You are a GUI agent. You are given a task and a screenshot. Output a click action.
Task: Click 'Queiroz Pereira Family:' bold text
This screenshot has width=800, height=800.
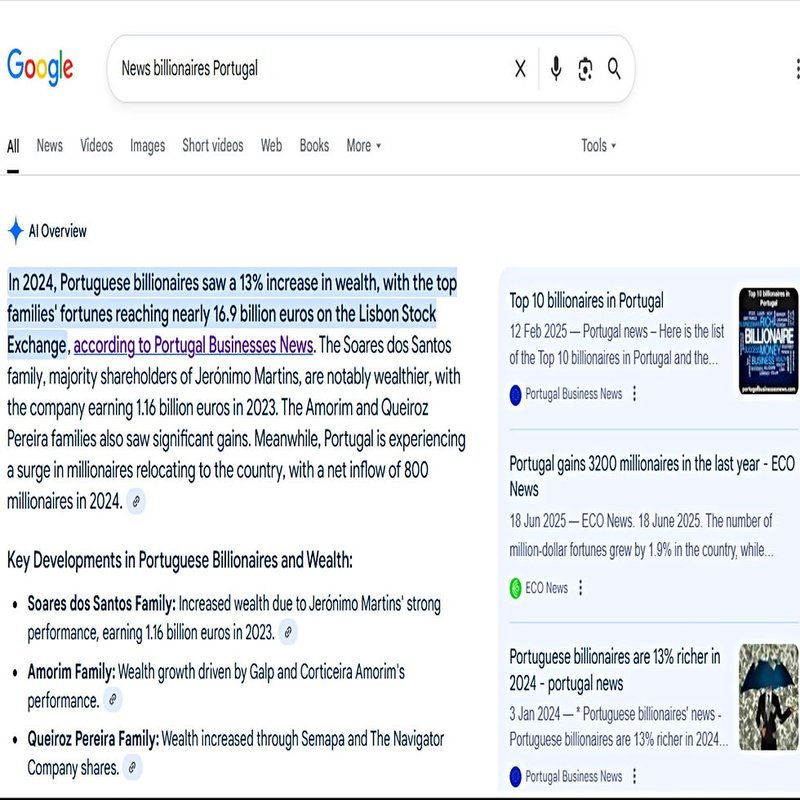[x=93, y=739]
